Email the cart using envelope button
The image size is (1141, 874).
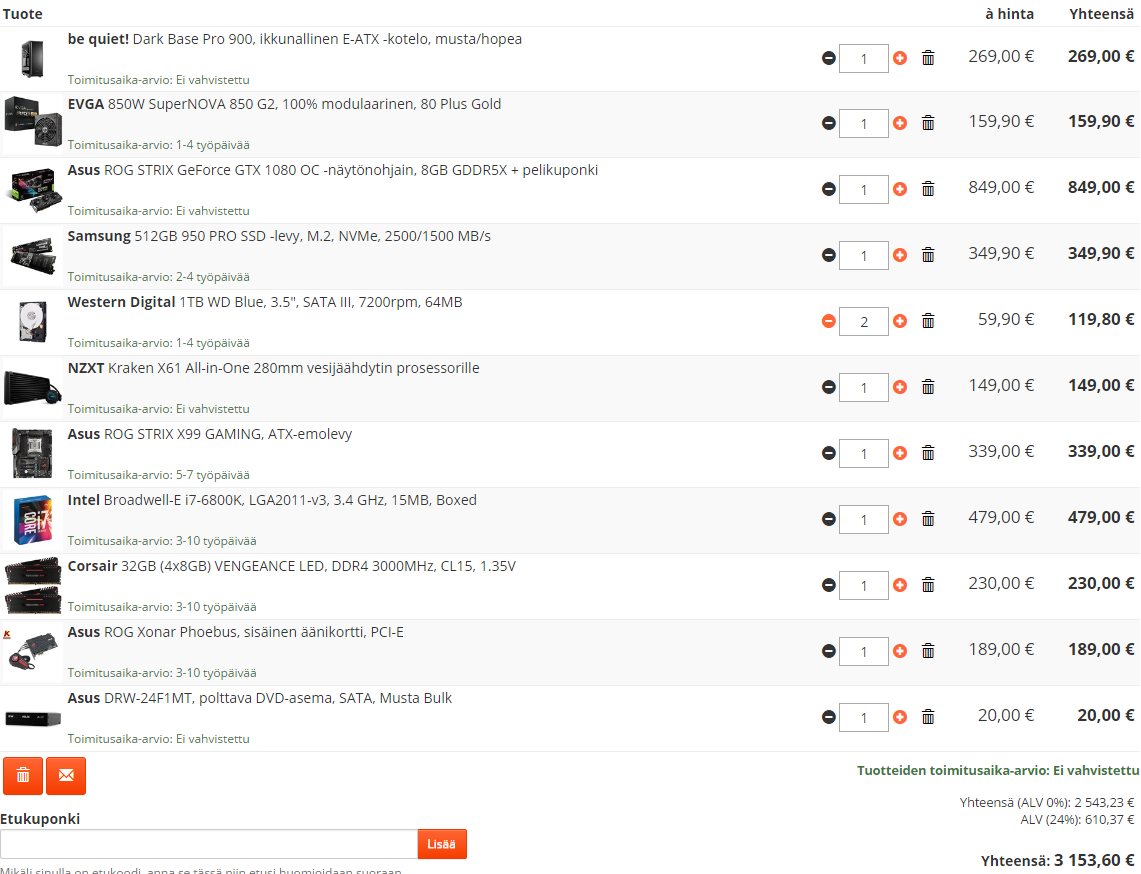[66, 776]
